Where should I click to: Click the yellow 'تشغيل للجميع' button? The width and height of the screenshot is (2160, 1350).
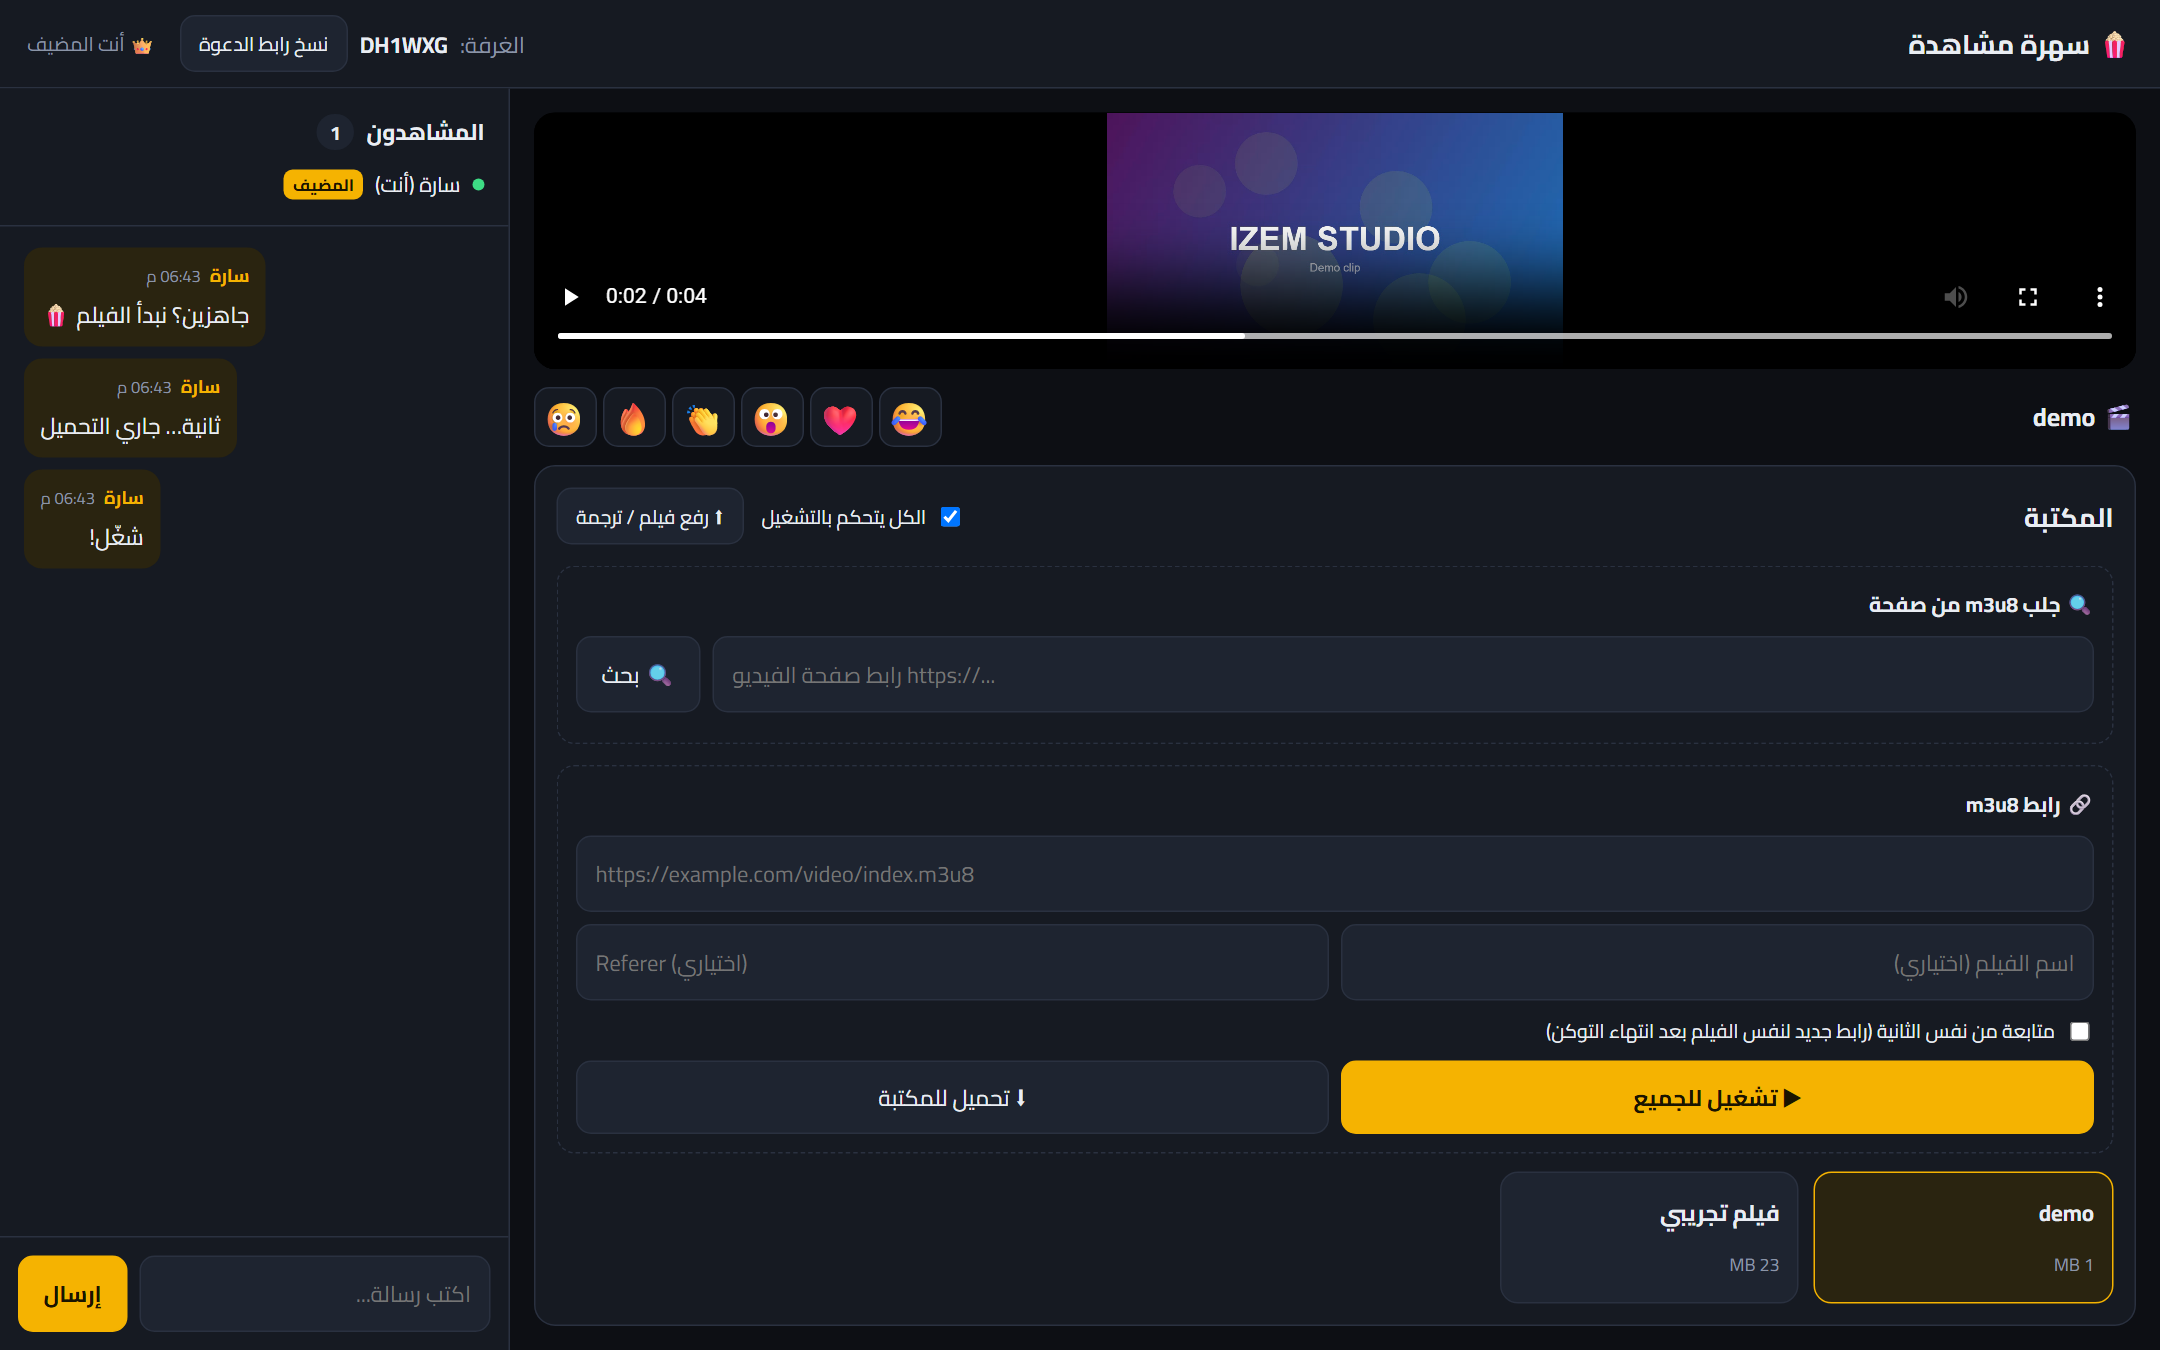coord(1716,1098)
